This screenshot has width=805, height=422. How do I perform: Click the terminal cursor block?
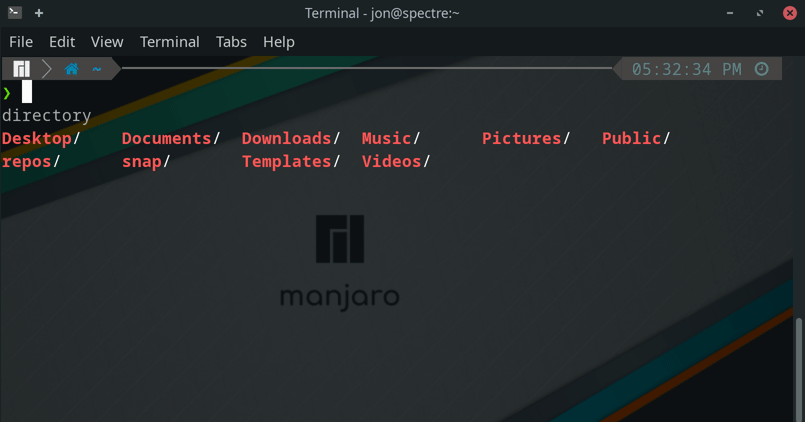point(27,92)
